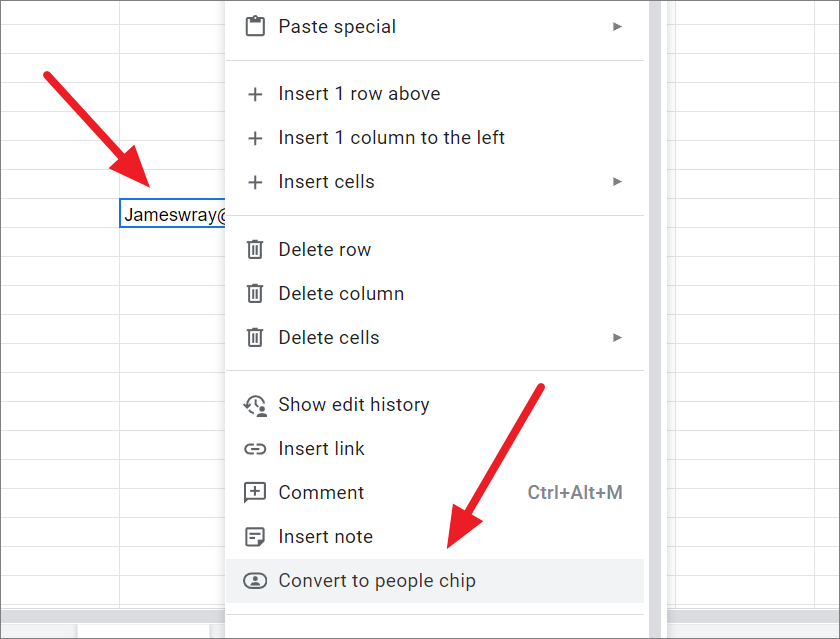
Task: Click the people chip avatar icon
Action: 255,580
